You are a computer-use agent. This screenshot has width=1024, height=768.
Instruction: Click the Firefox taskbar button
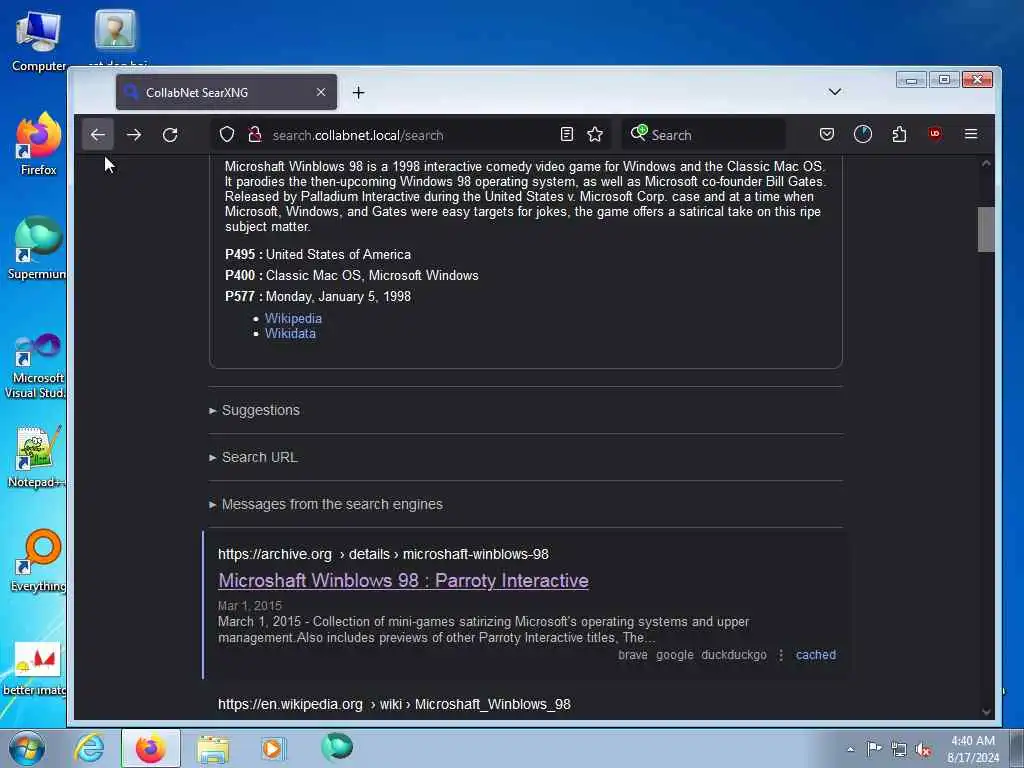point(151,748)
